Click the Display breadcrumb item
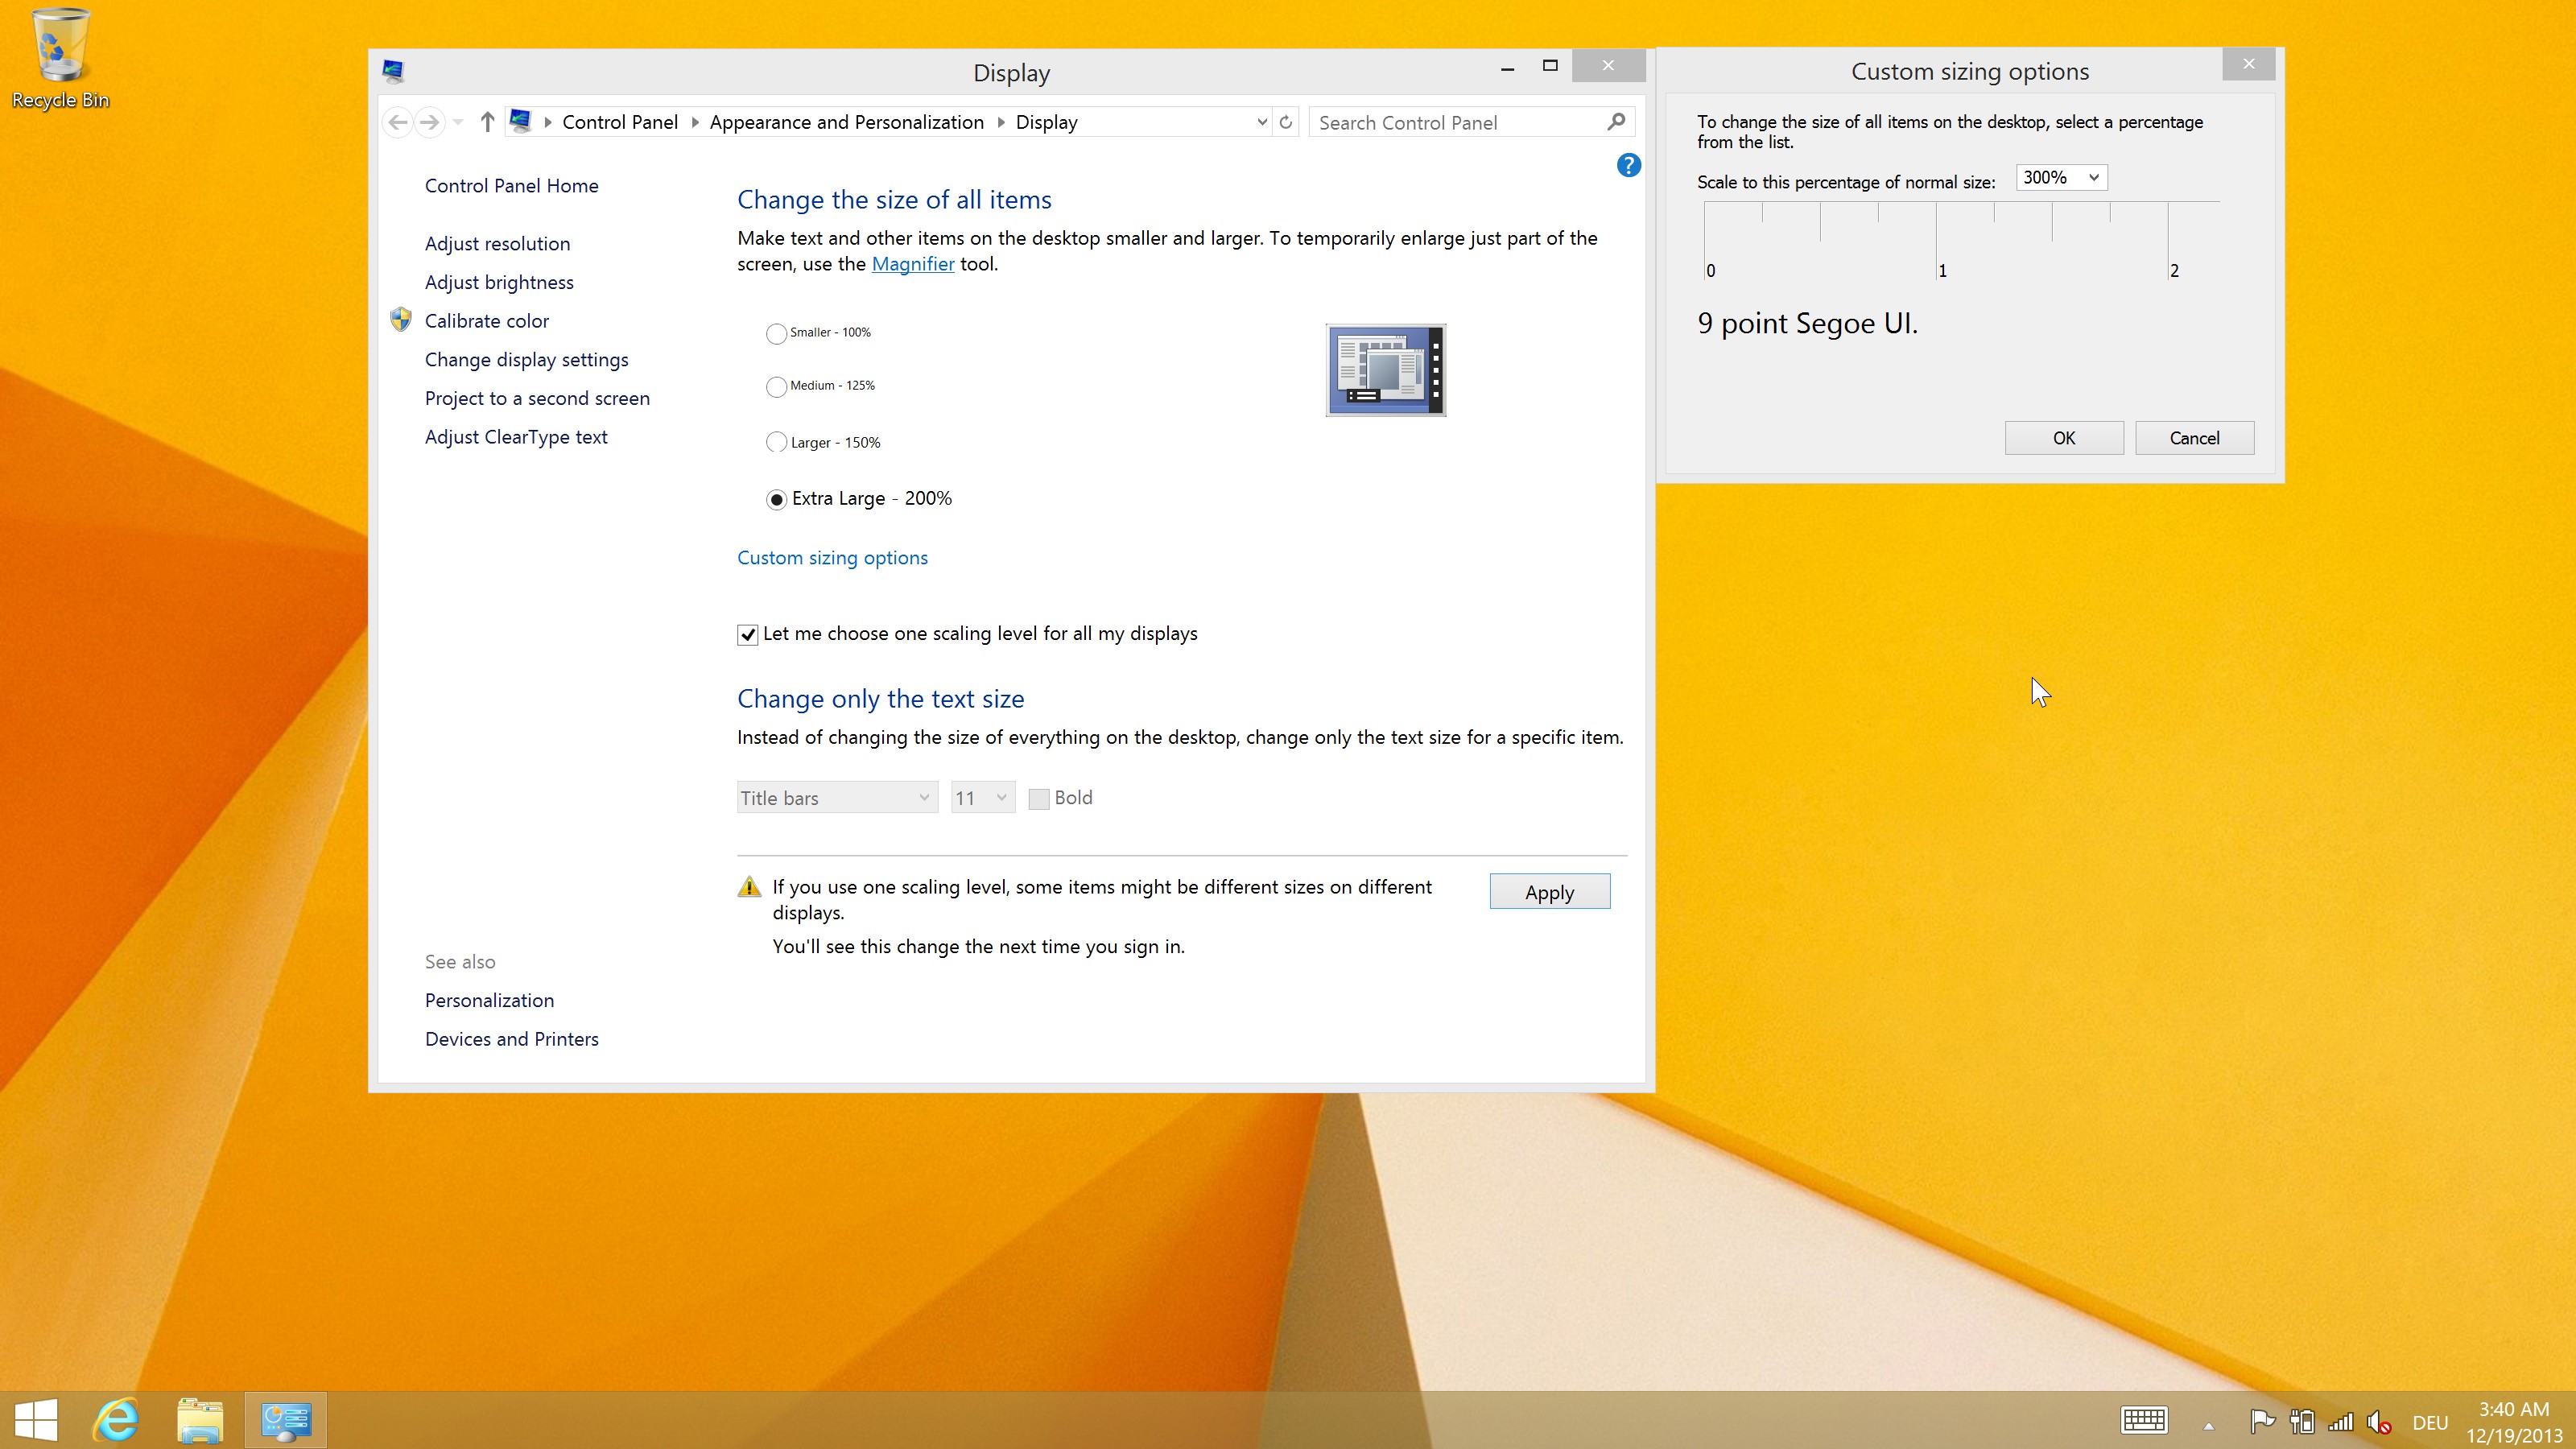2576x1449 pixels. [x=1047, y=122]
